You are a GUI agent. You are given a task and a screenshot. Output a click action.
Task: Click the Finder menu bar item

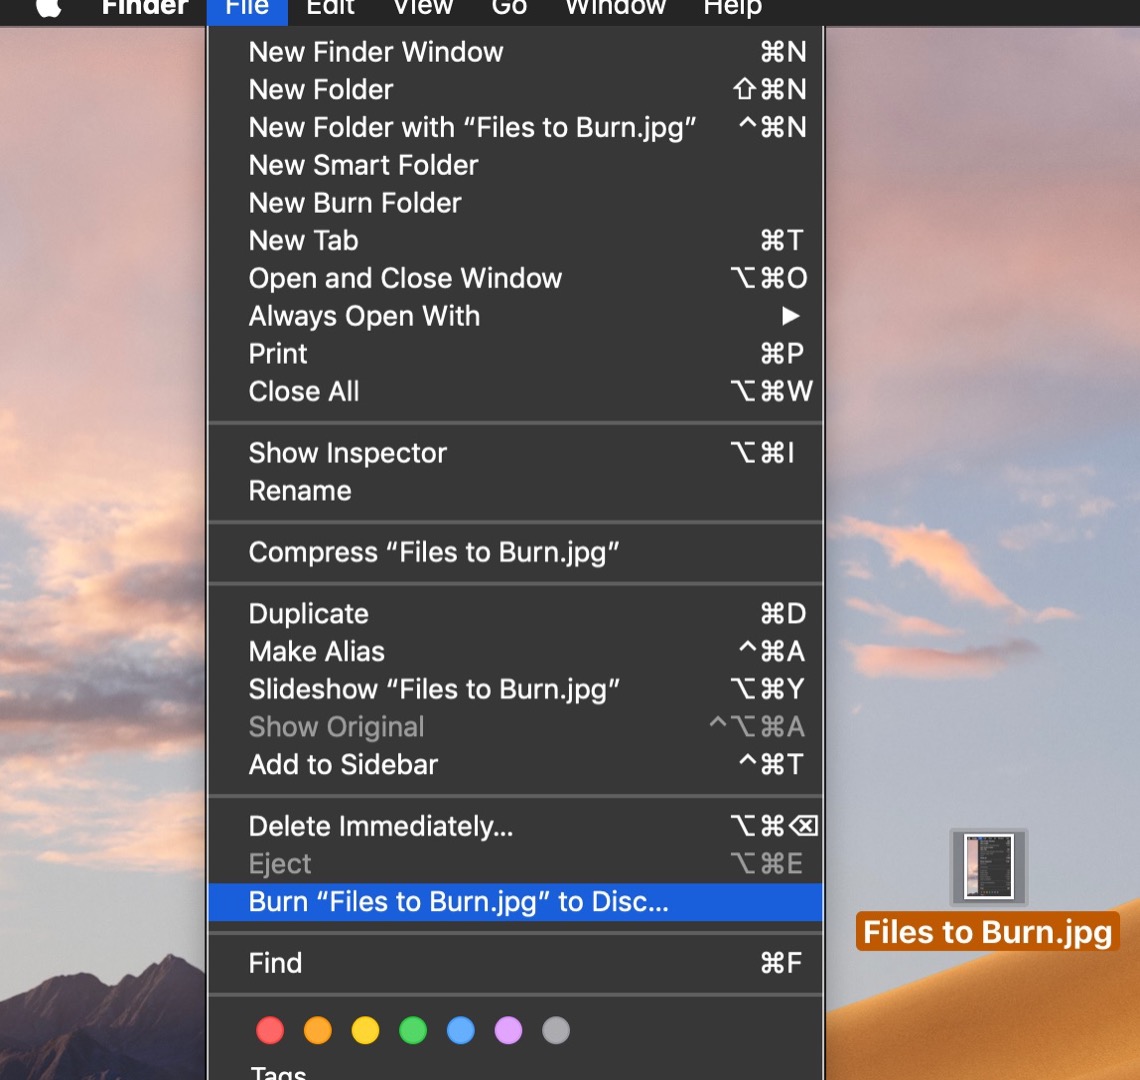145,7
